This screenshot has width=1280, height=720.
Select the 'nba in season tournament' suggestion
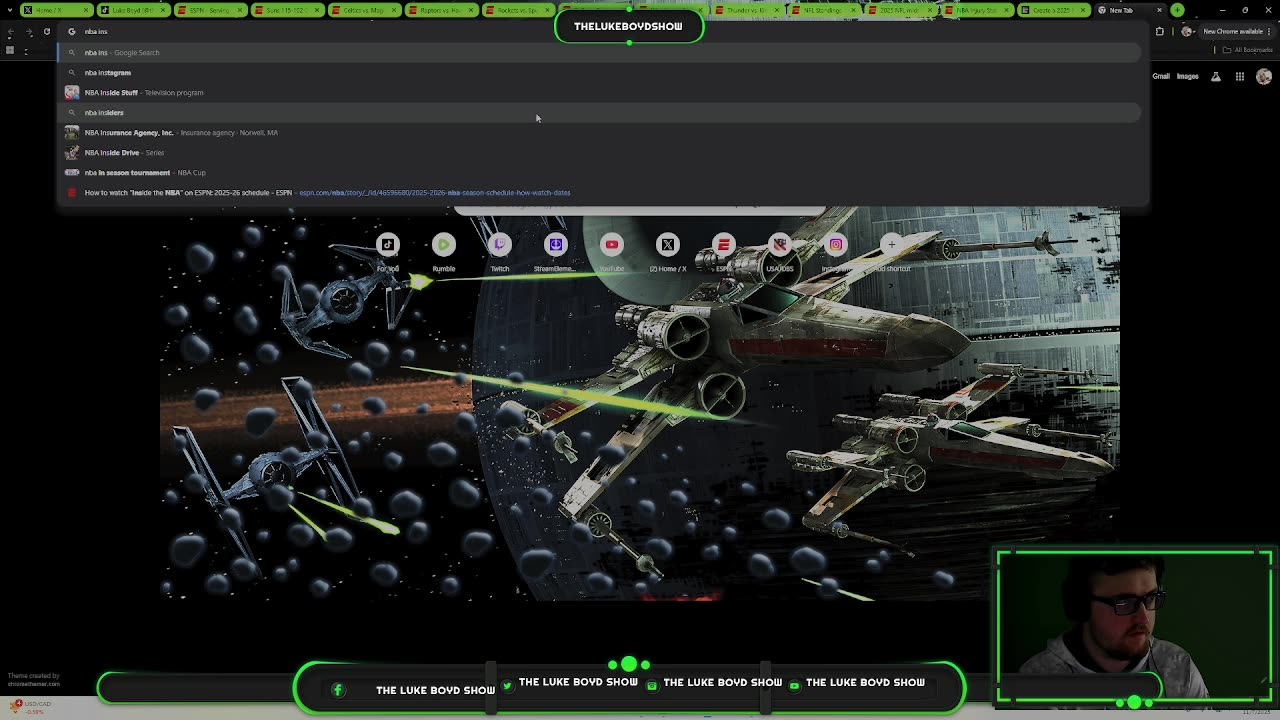point(600,172)
